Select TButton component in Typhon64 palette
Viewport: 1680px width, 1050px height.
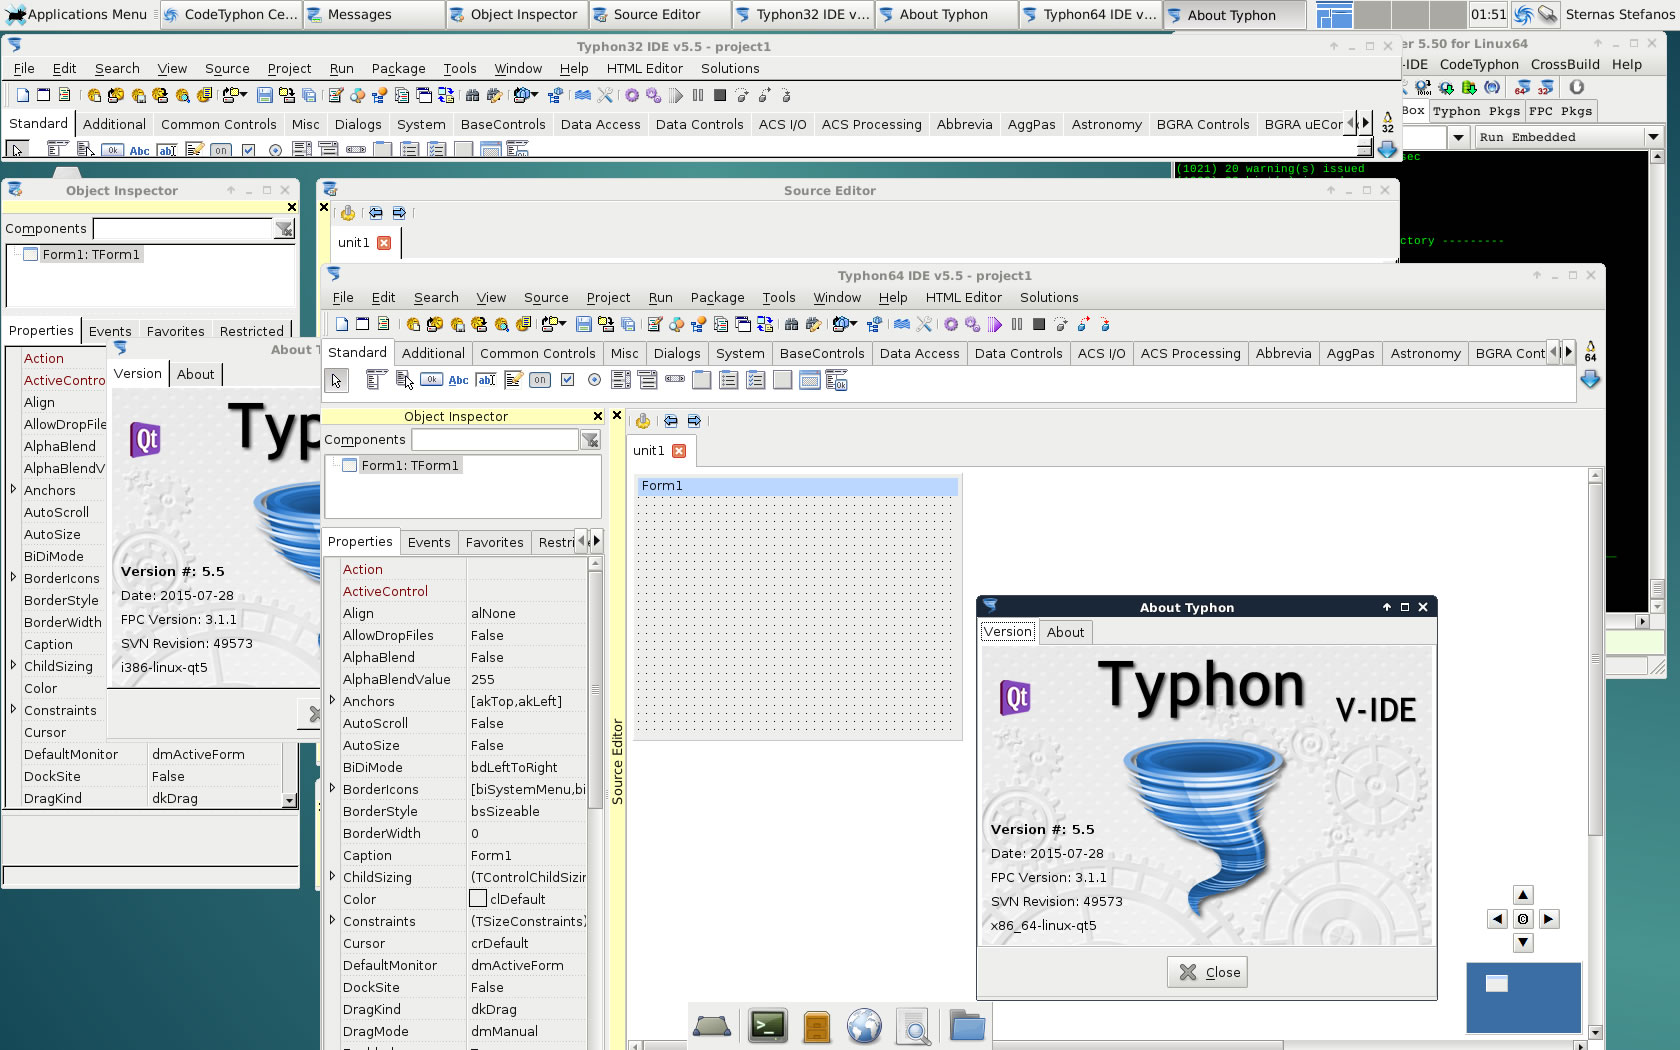point(431,380)
